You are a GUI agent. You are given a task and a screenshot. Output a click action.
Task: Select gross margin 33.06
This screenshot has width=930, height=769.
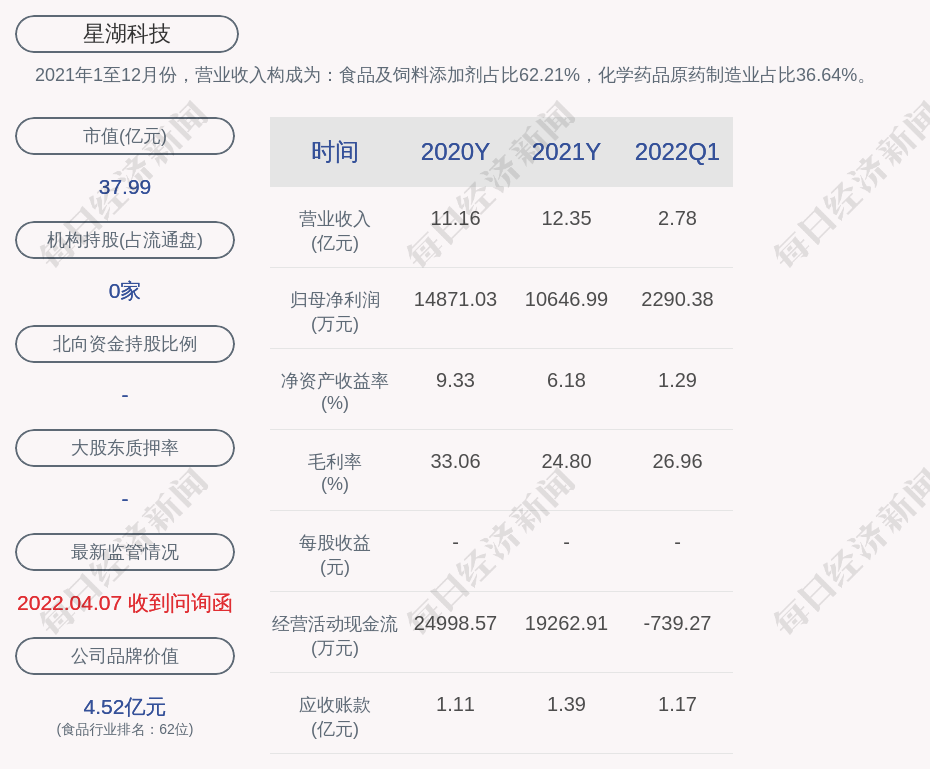coord(456,461)
